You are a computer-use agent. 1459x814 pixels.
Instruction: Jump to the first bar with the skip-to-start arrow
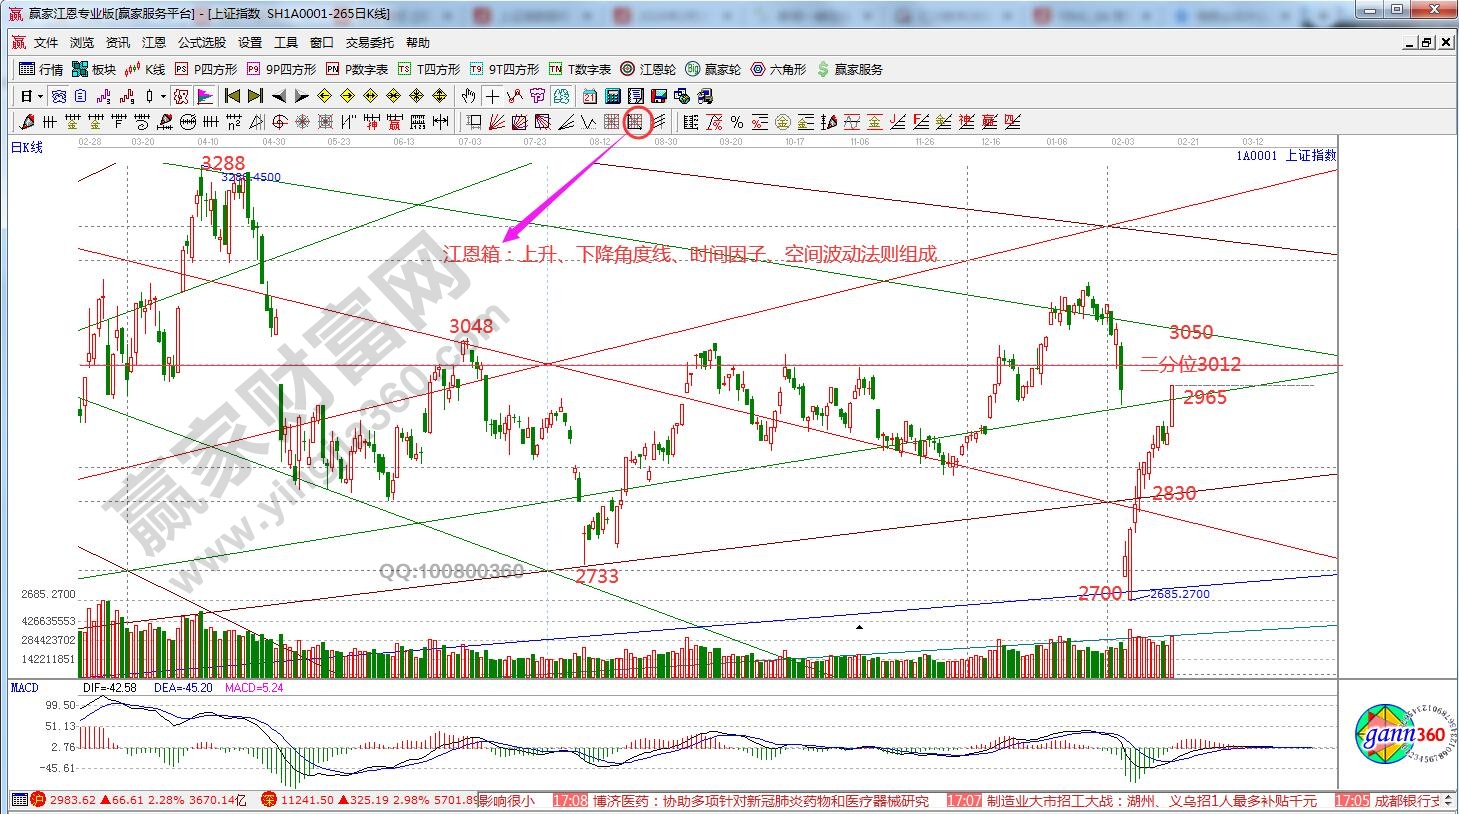click(232, 97)
